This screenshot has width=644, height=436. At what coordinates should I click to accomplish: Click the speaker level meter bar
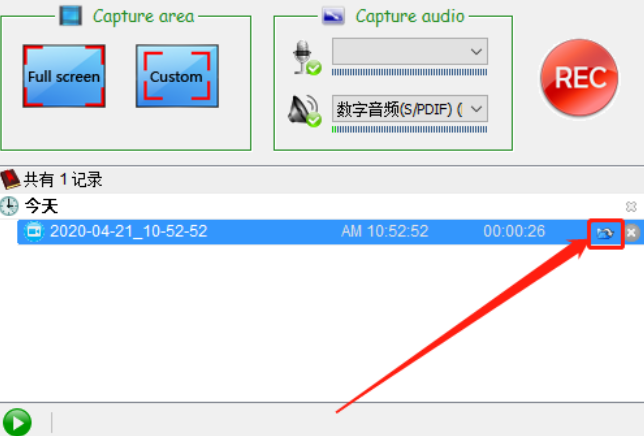(x=409, y=130)
